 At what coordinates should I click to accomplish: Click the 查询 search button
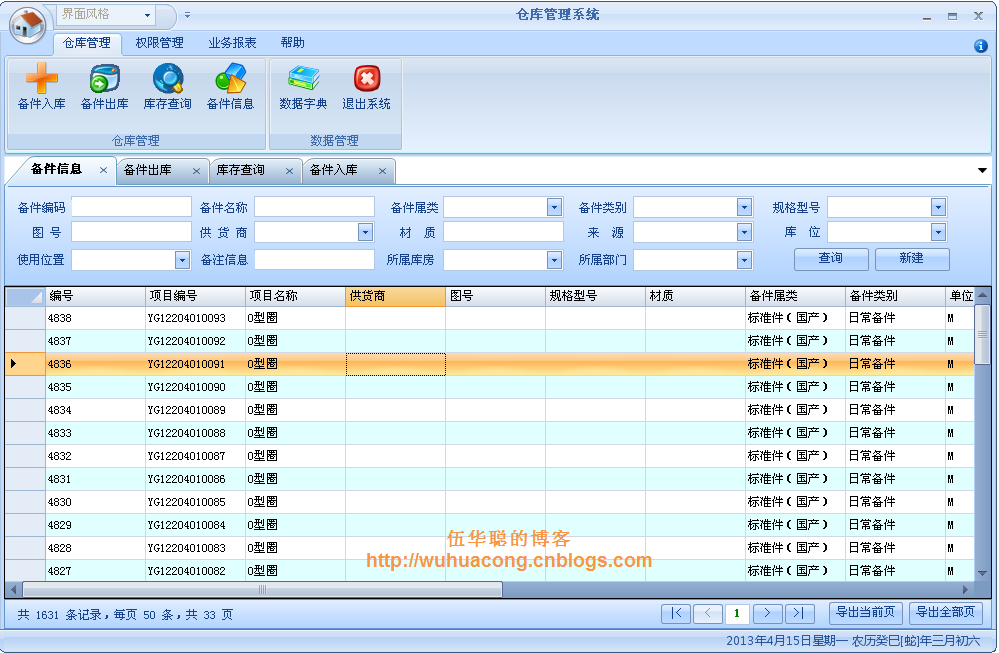pos(831,258)
